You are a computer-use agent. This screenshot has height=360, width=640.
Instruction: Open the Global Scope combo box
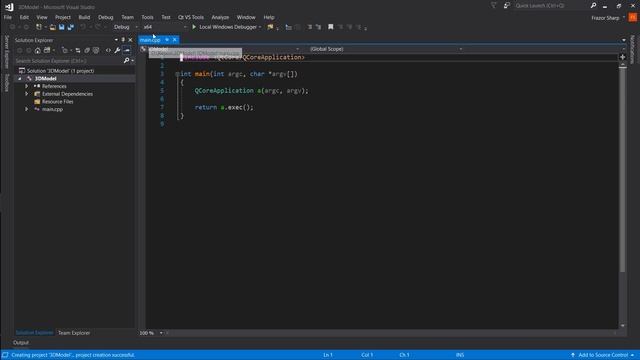[386, 49]
